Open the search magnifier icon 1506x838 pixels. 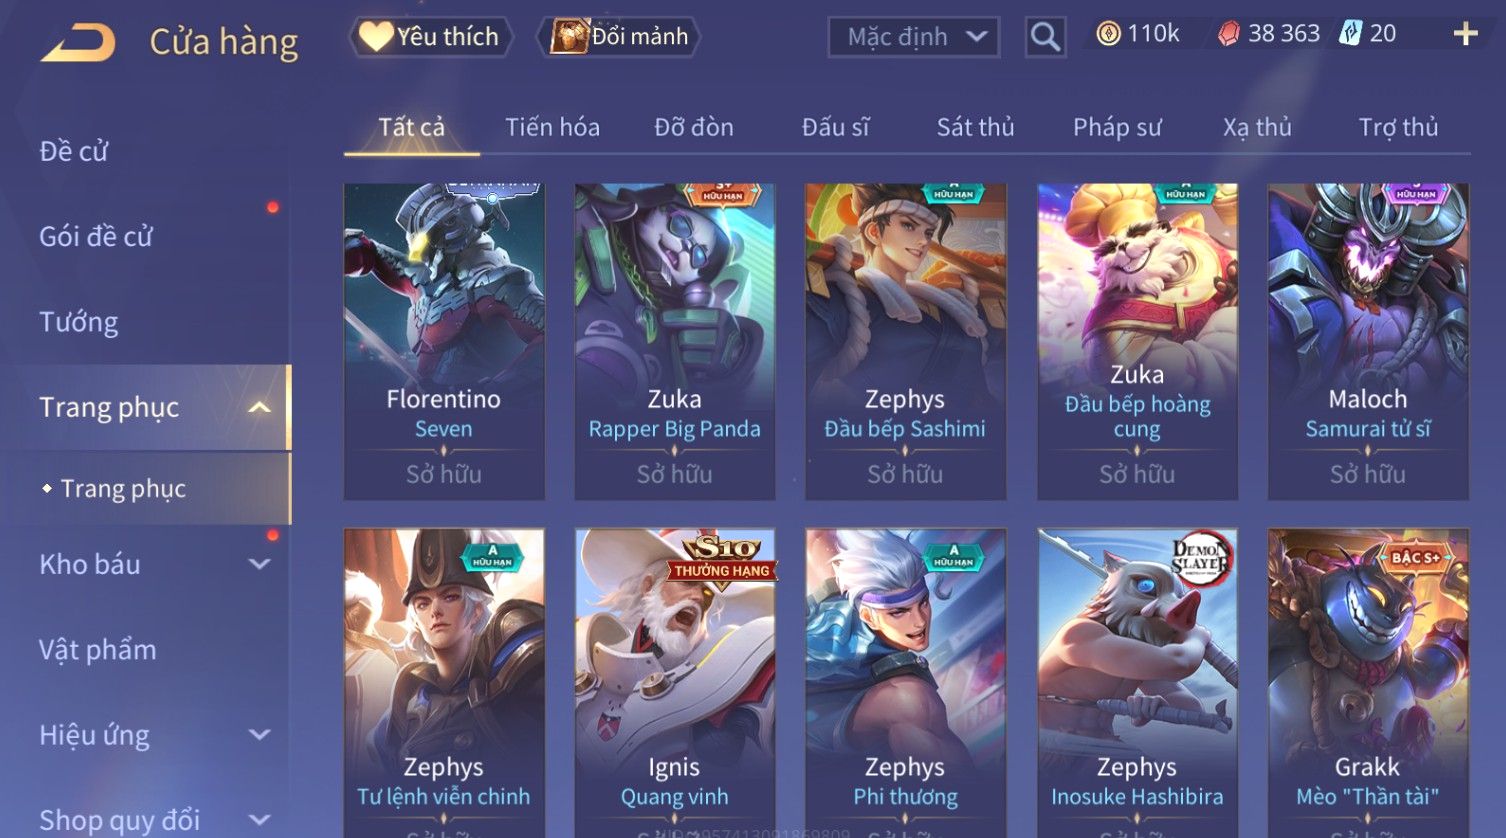coord(1045,37)
